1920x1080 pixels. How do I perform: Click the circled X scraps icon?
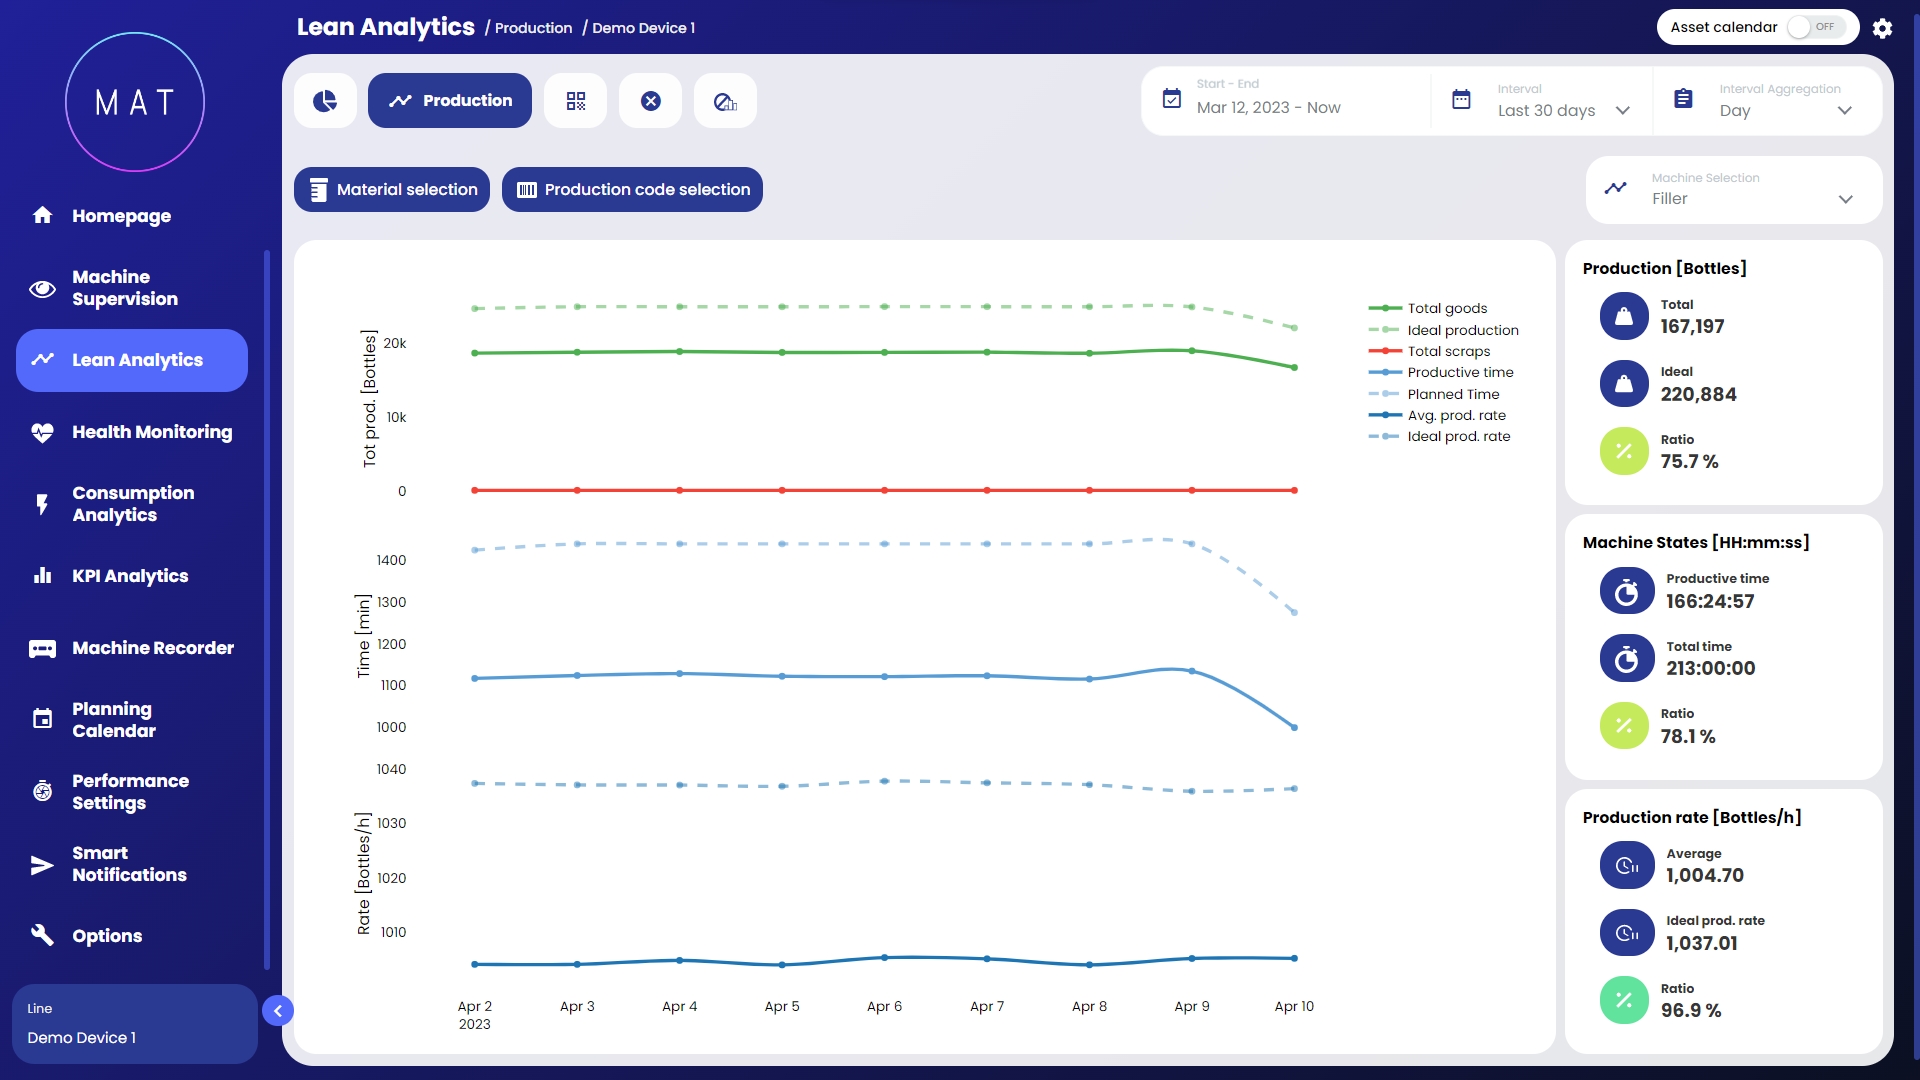(x=650, y=101)
